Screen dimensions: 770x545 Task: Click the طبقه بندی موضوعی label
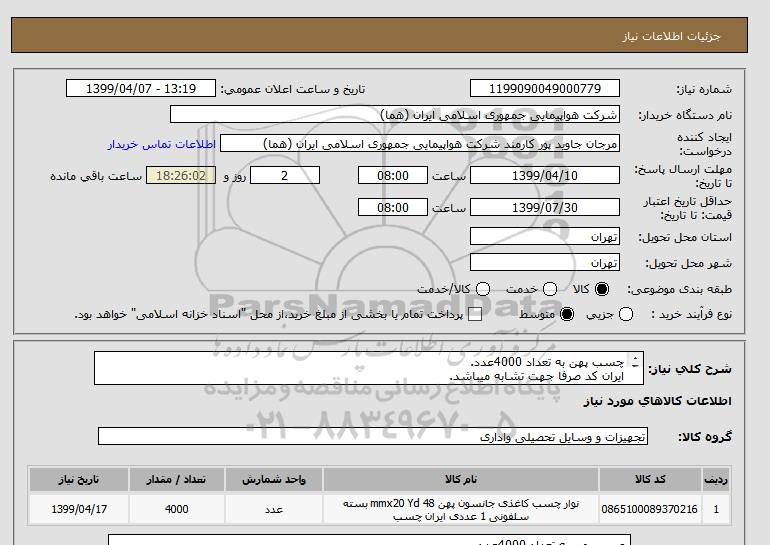(680, 289)
